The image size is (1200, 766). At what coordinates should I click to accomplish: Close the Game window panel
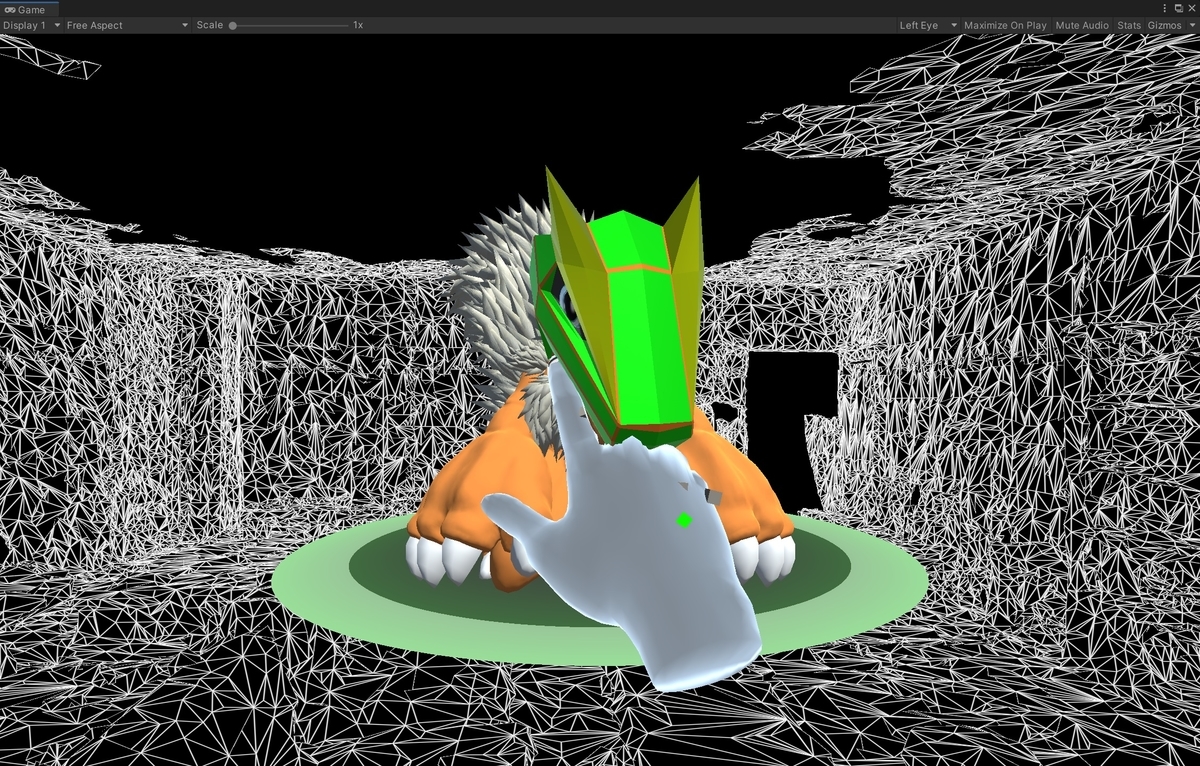(x=1190, y=8)
